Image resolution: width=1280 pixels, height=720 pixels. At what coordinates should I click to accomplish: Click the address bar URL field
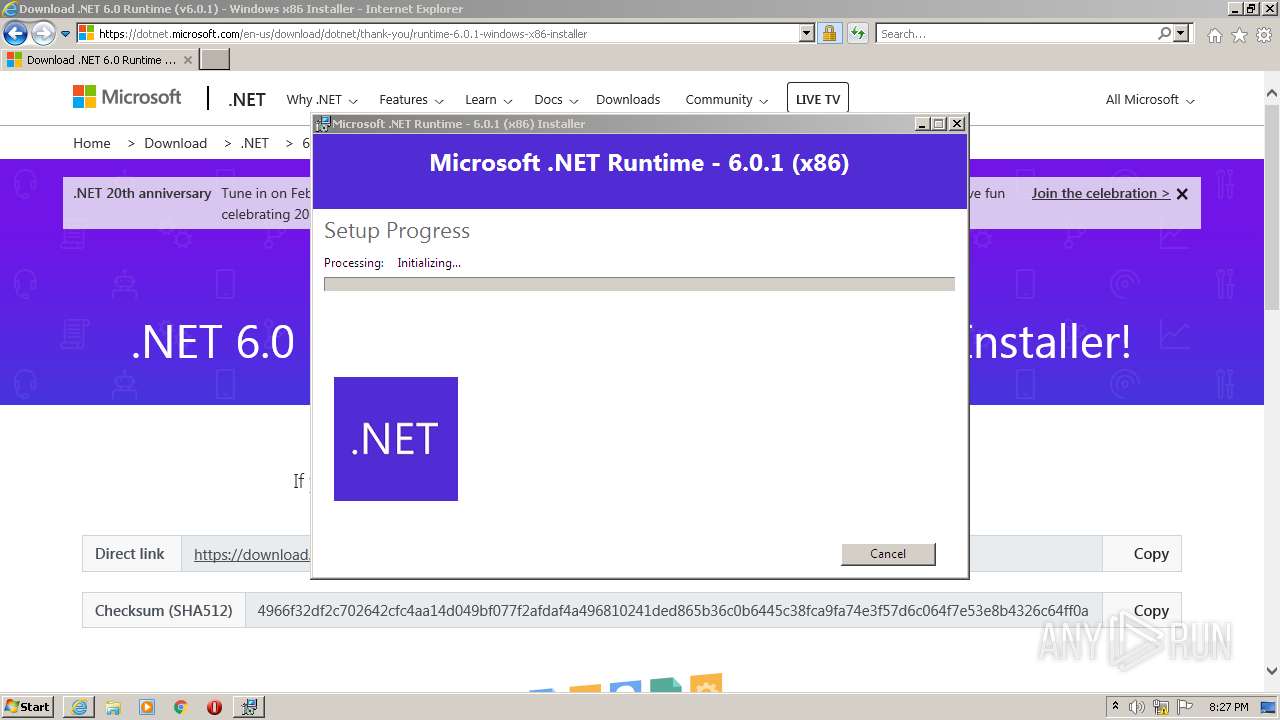pyautogui.click(x=437, y=33)
